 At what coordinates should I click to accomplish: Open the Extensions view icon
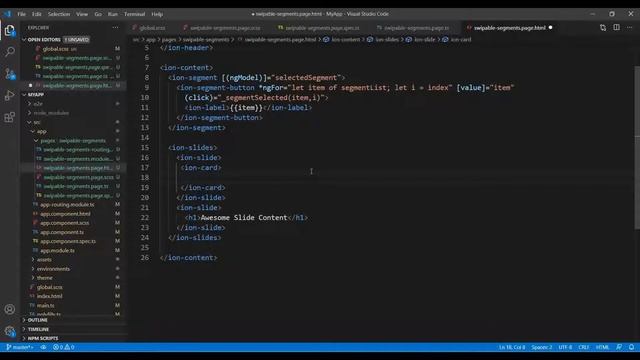point(9,118)
